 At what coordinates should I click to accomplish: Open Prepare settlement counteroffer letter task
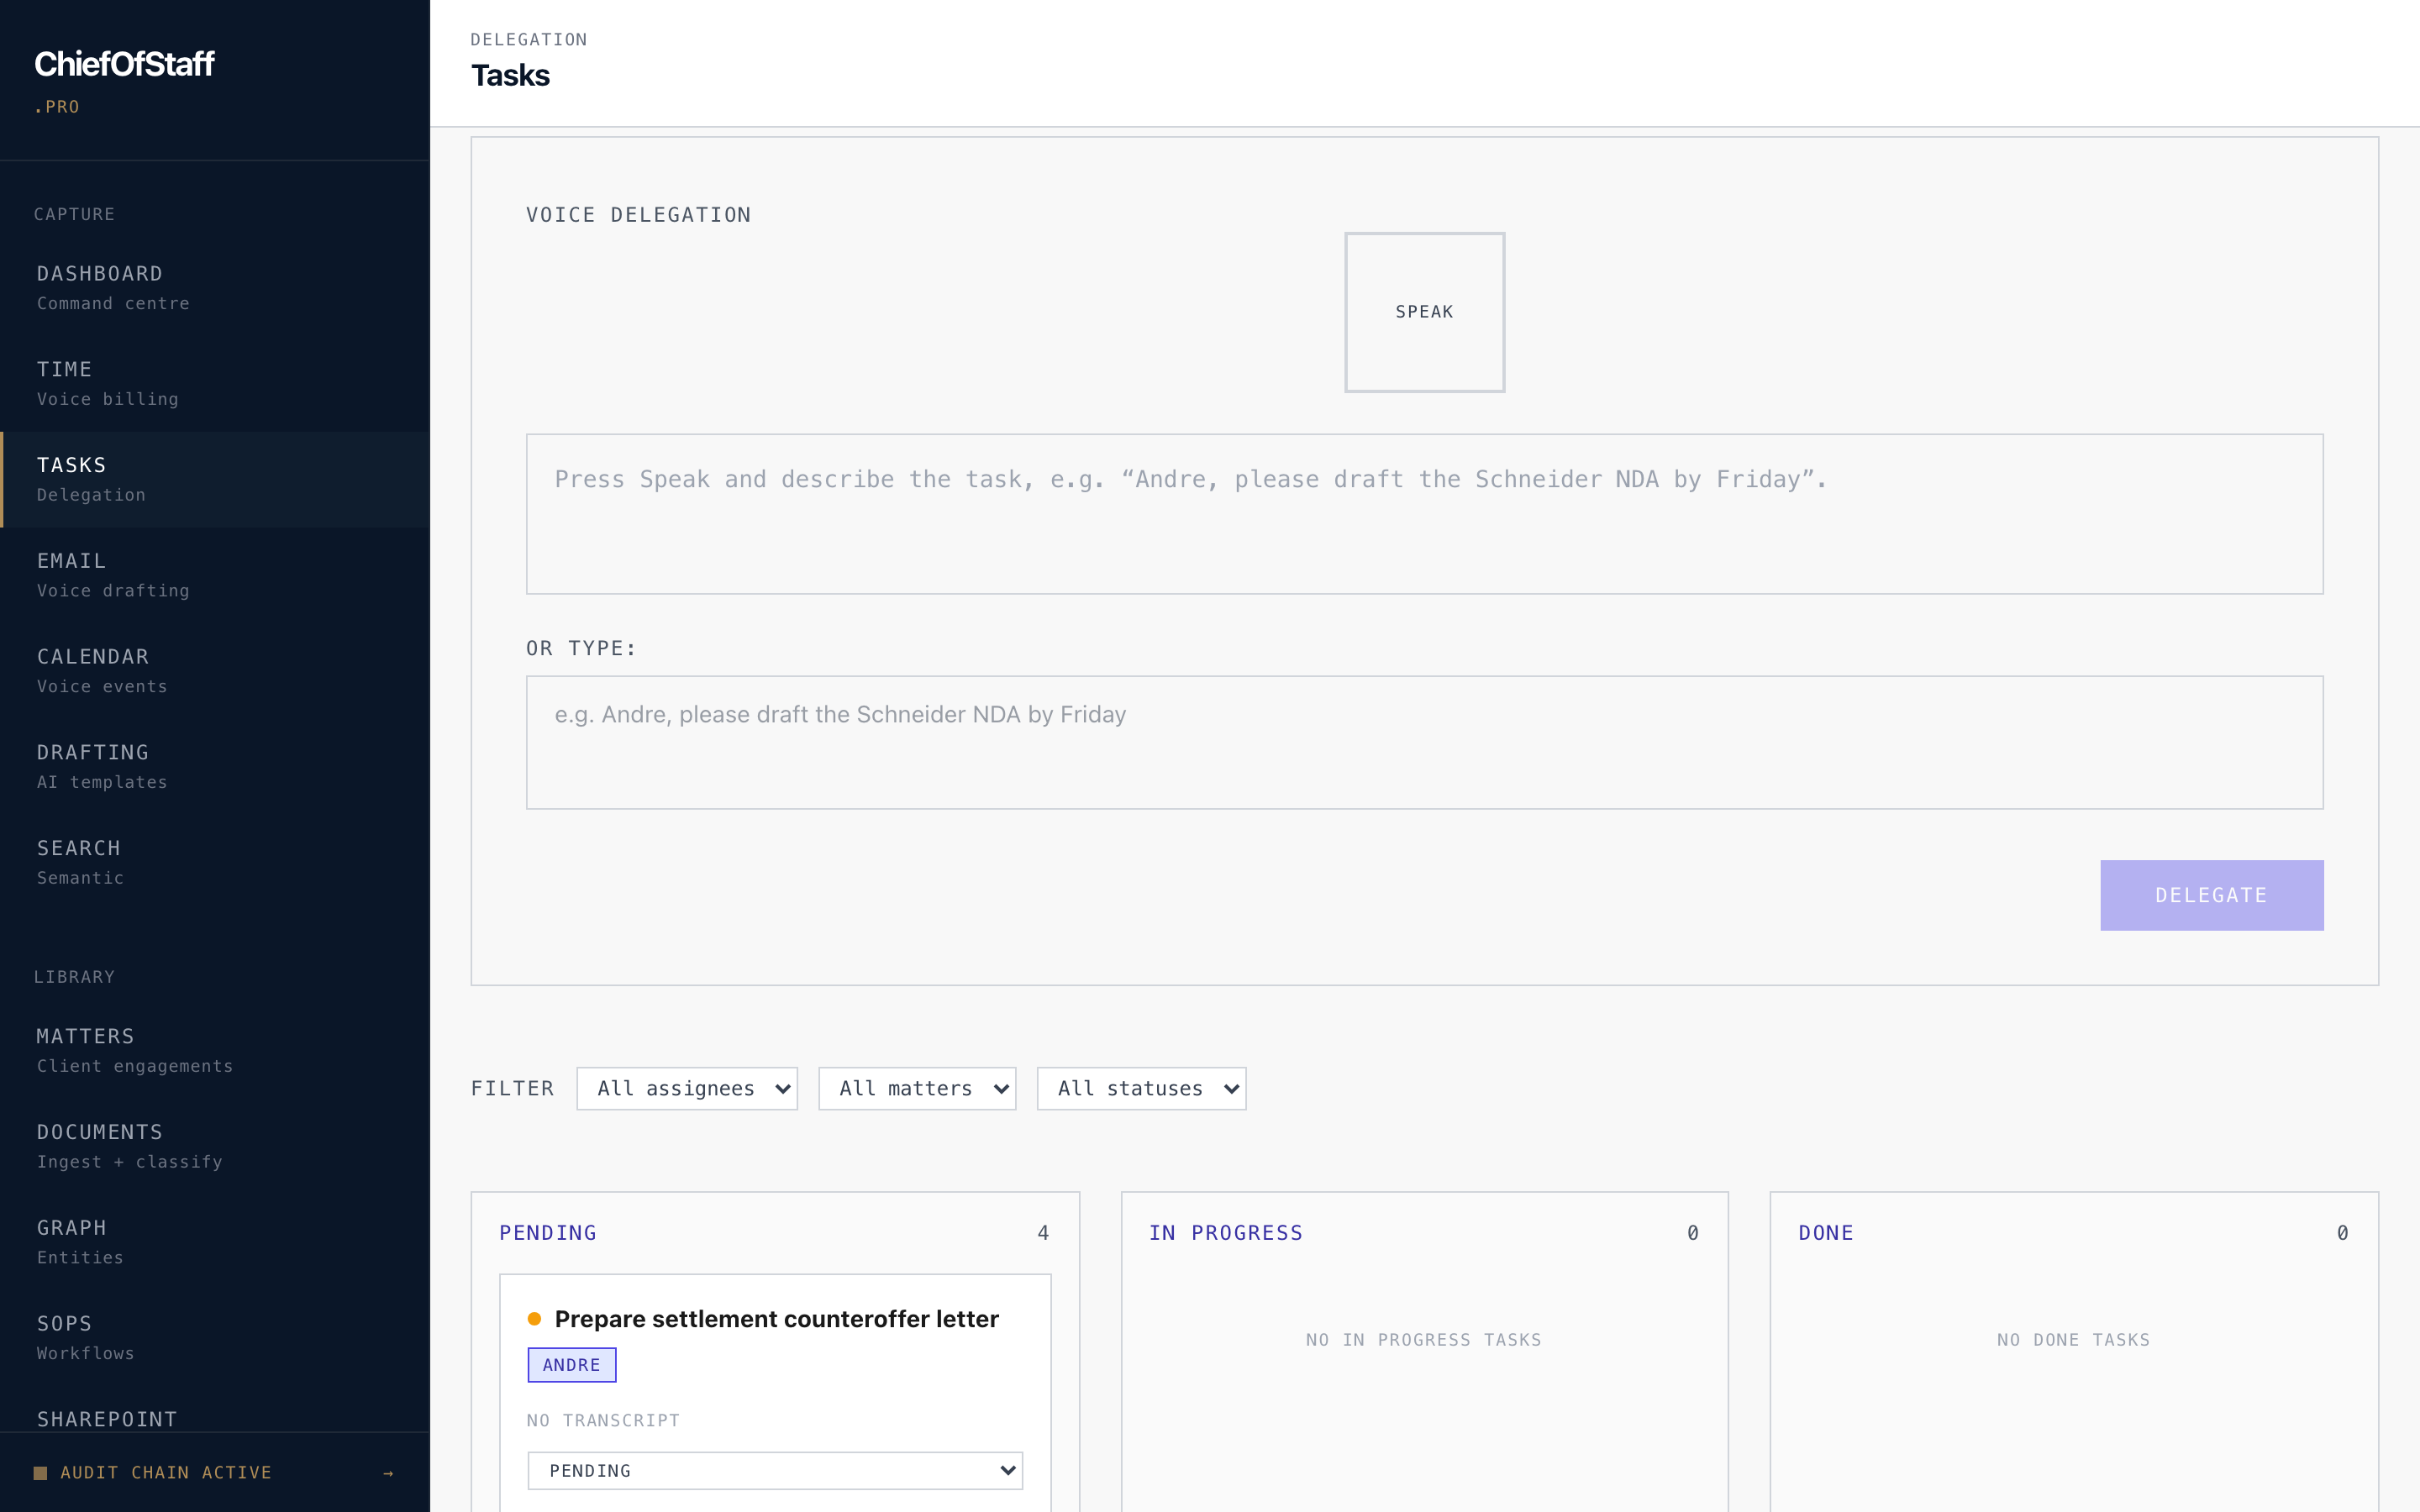[x=776, y=1319]
